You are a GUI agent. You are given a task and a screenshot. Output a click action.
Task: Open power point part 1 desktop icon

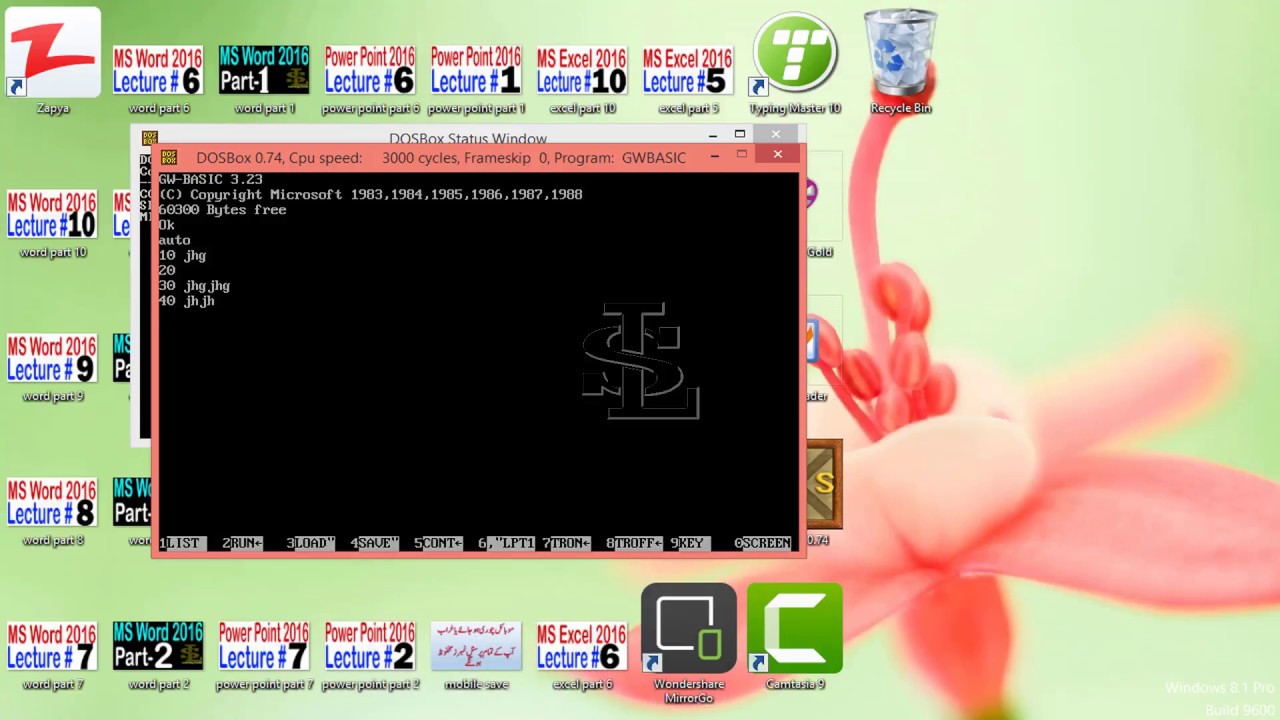[476, 78]
